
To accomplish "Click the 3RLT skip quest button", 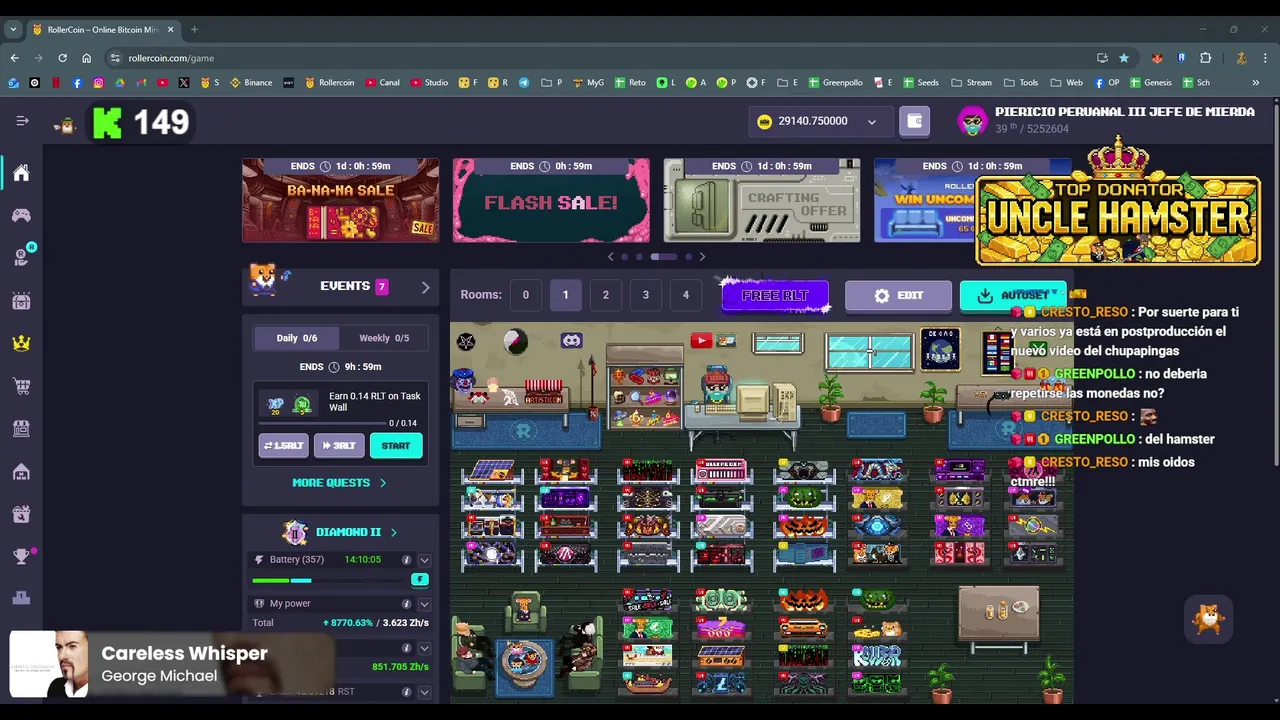I will pos(339,446).
